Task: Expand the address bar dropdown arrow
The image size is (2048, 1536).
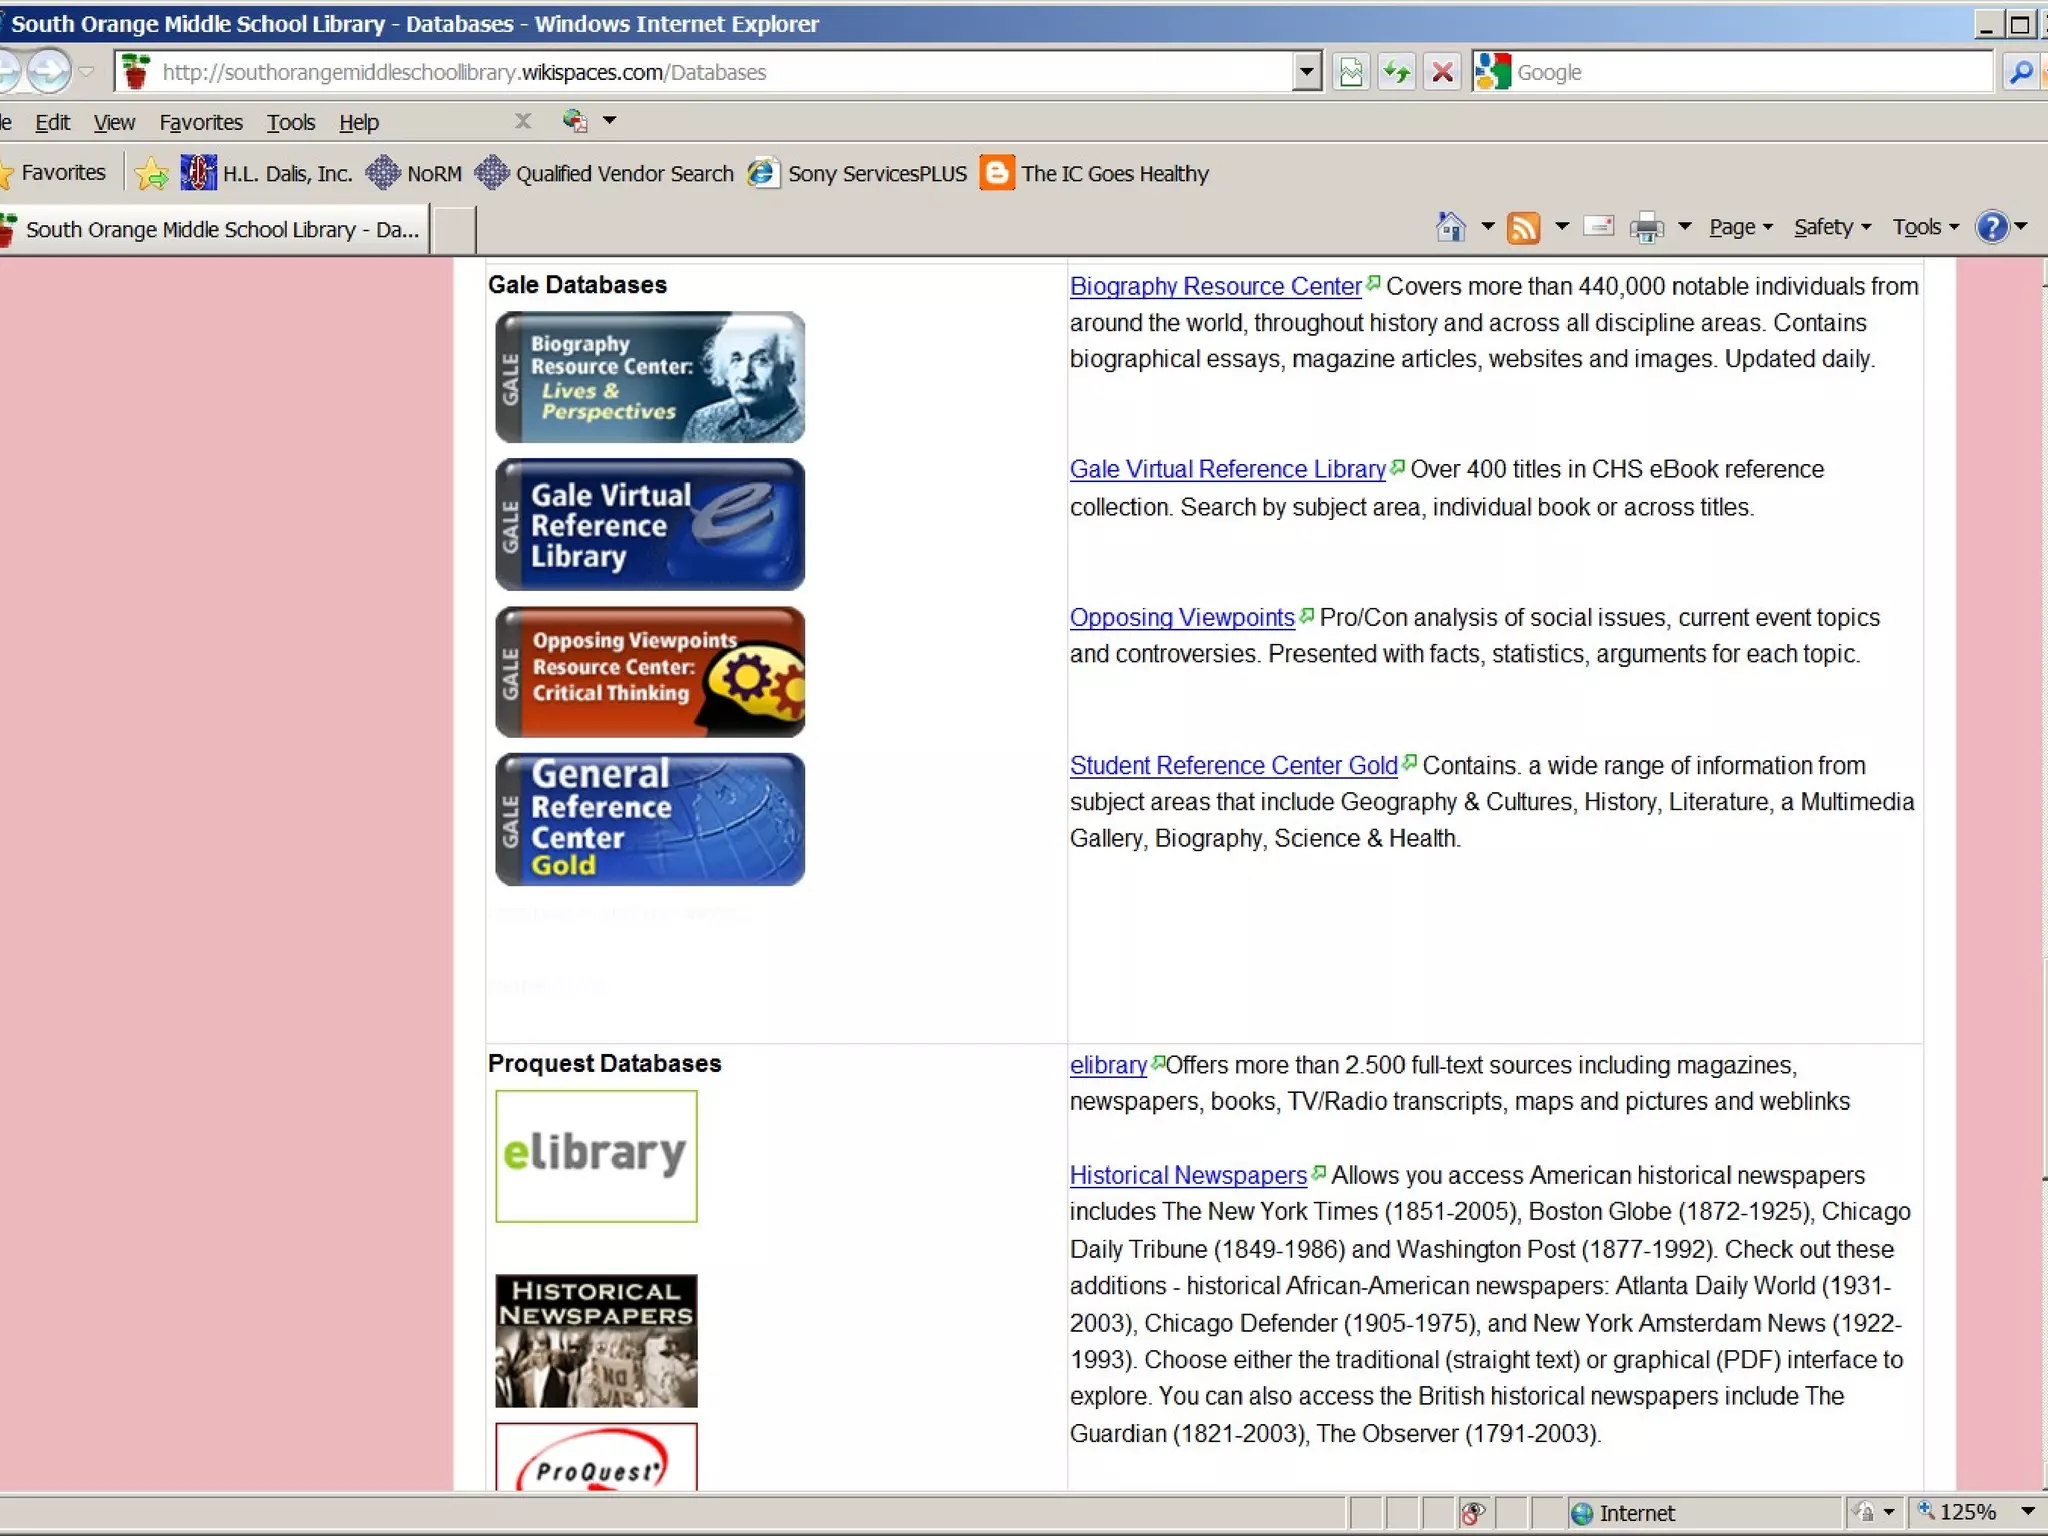Action: (x=1306, y=72)
